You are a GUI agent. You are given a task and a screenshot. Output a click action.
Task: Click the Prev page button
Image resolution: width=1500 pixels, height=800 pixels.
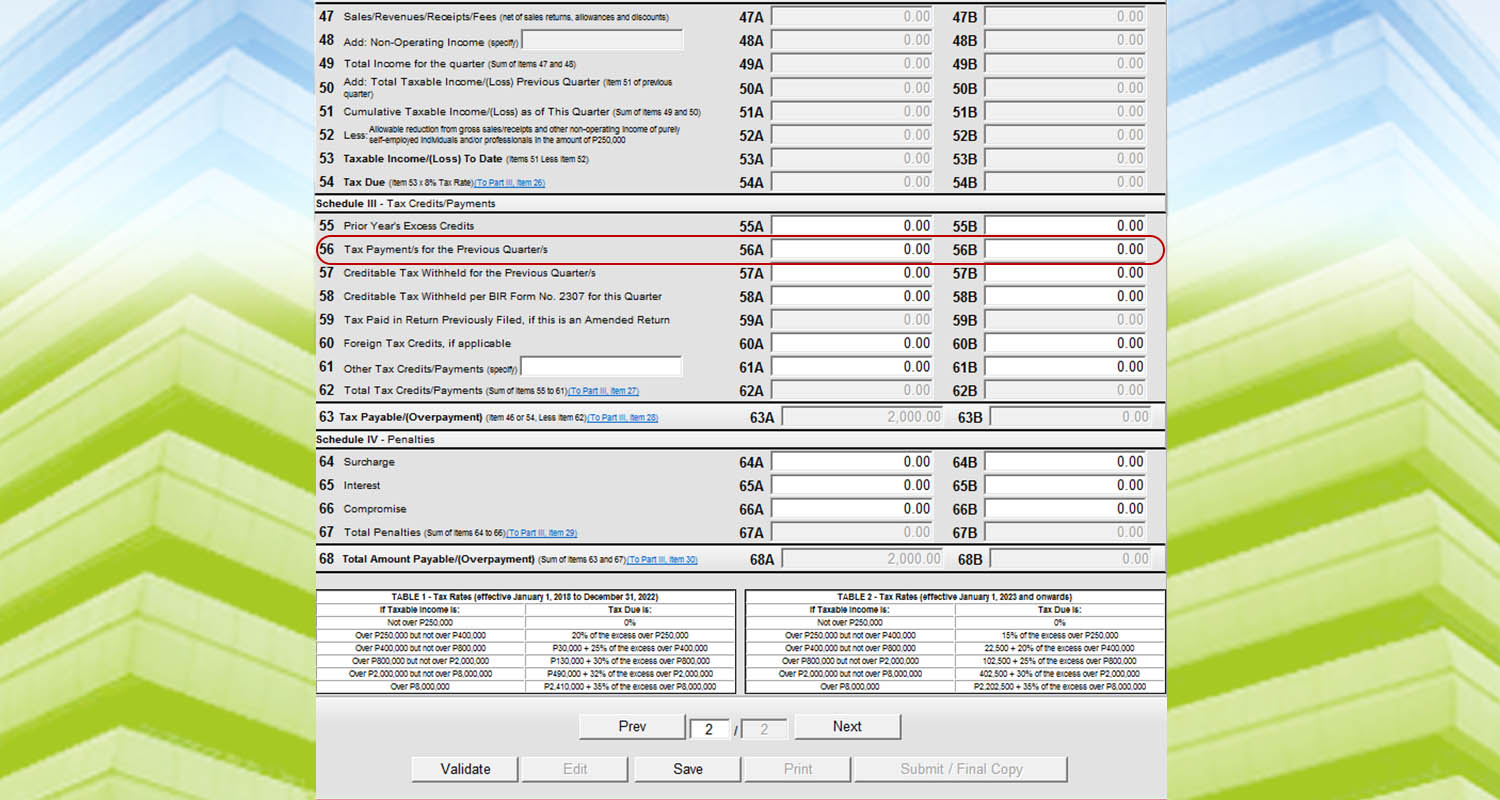[x=632, y=727]
